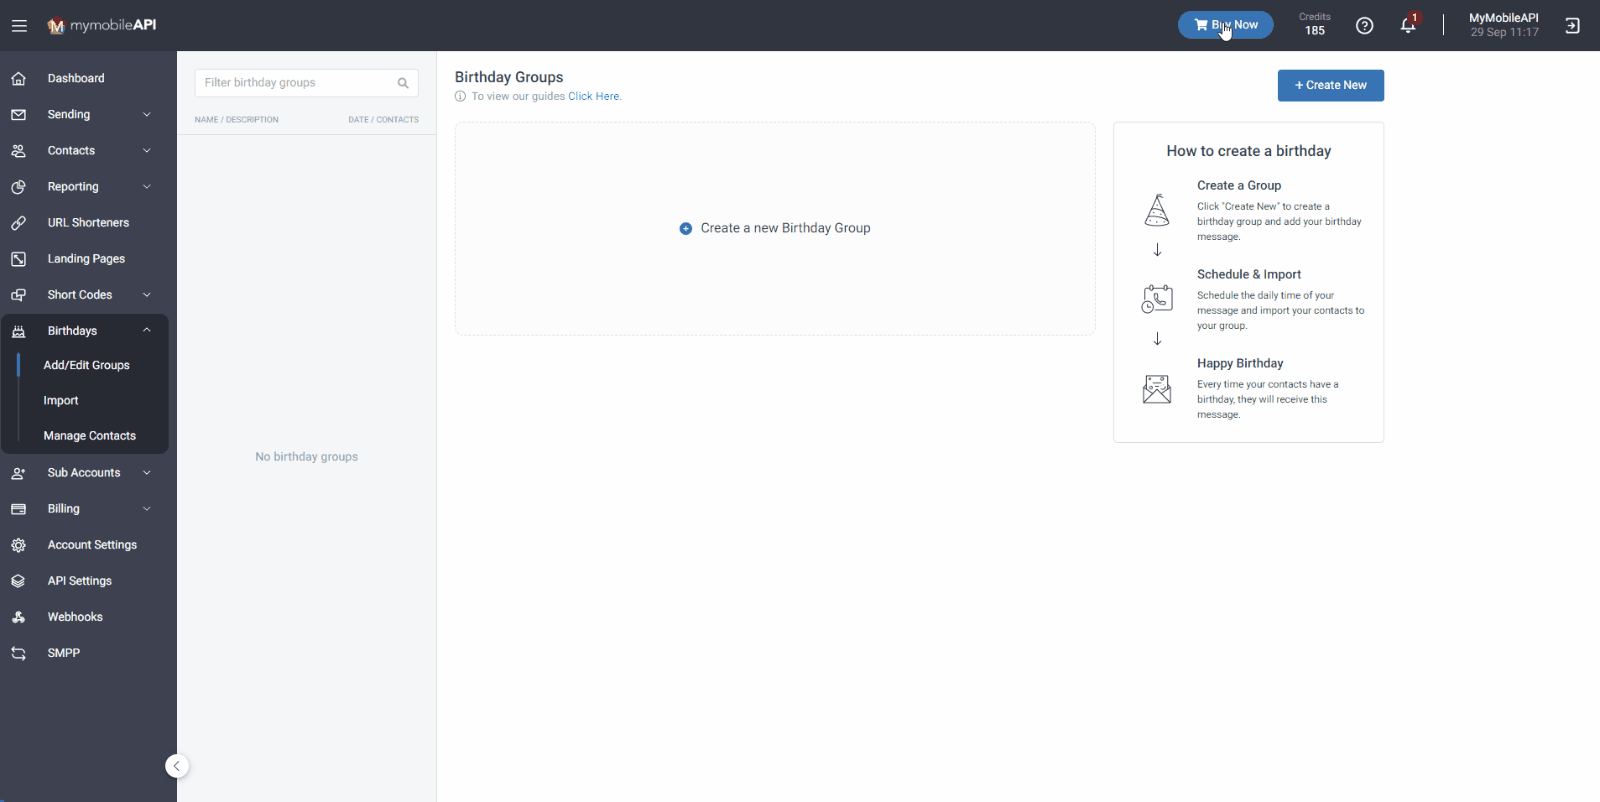Click the How to create a birthday heading

pos(1248,151)
